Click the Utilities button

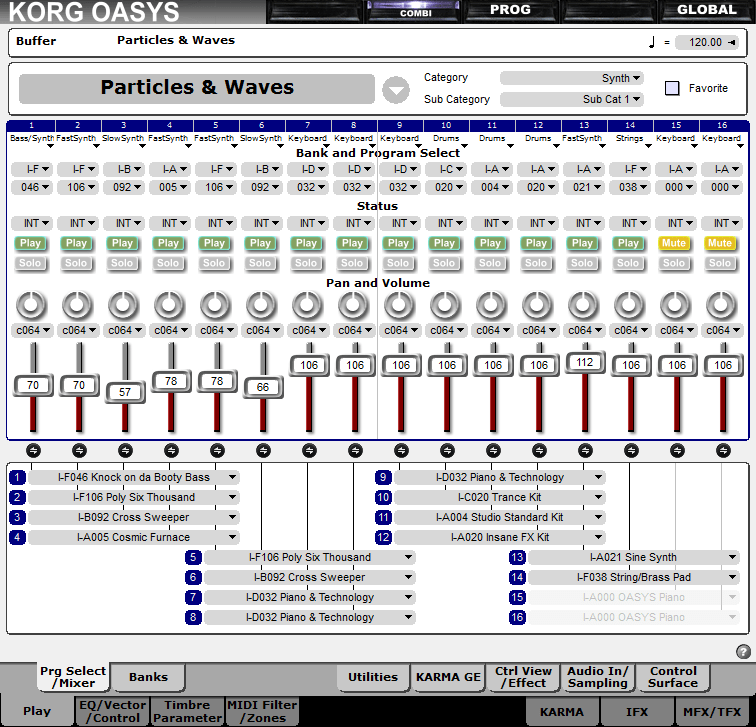(x=373, y=677)
